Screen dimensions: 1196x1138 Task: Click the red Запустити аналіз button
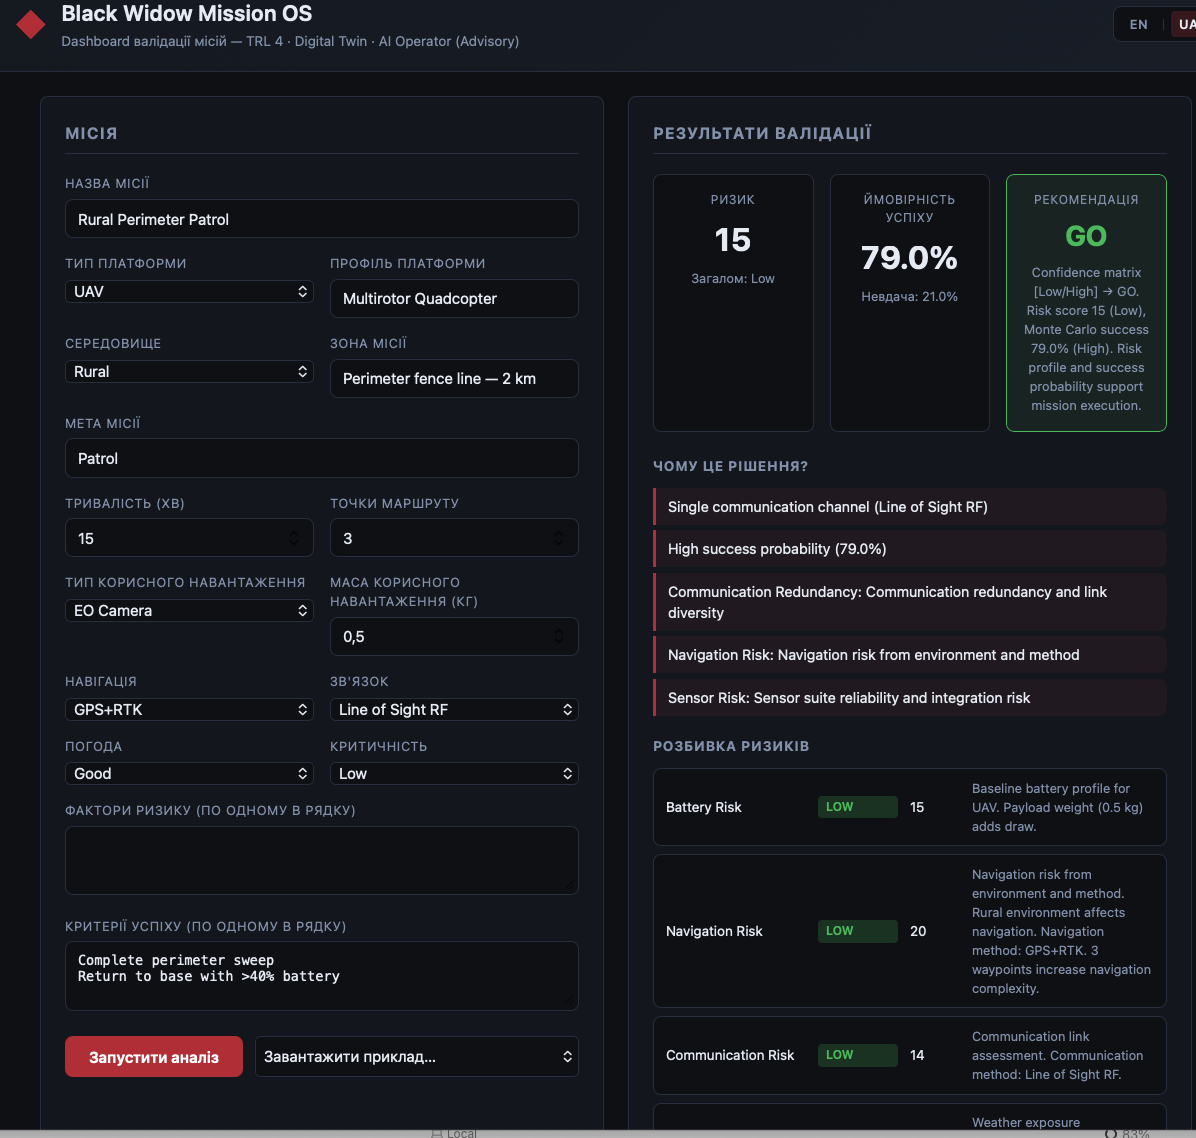click(154, 1056)
